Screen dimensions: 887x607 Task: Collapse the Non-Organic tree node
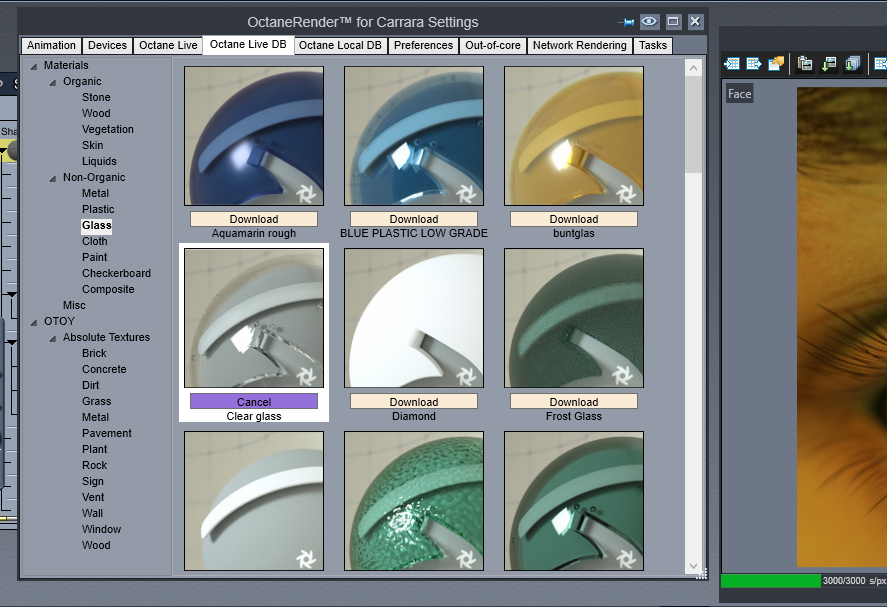pos(53,178)
